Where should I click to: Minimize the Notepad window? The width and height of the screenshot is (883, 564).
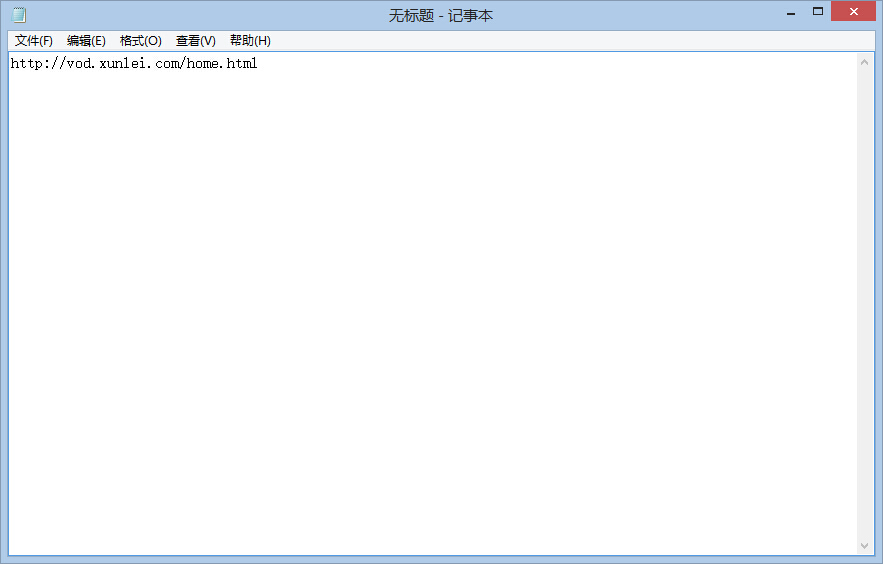coord(791,13)
